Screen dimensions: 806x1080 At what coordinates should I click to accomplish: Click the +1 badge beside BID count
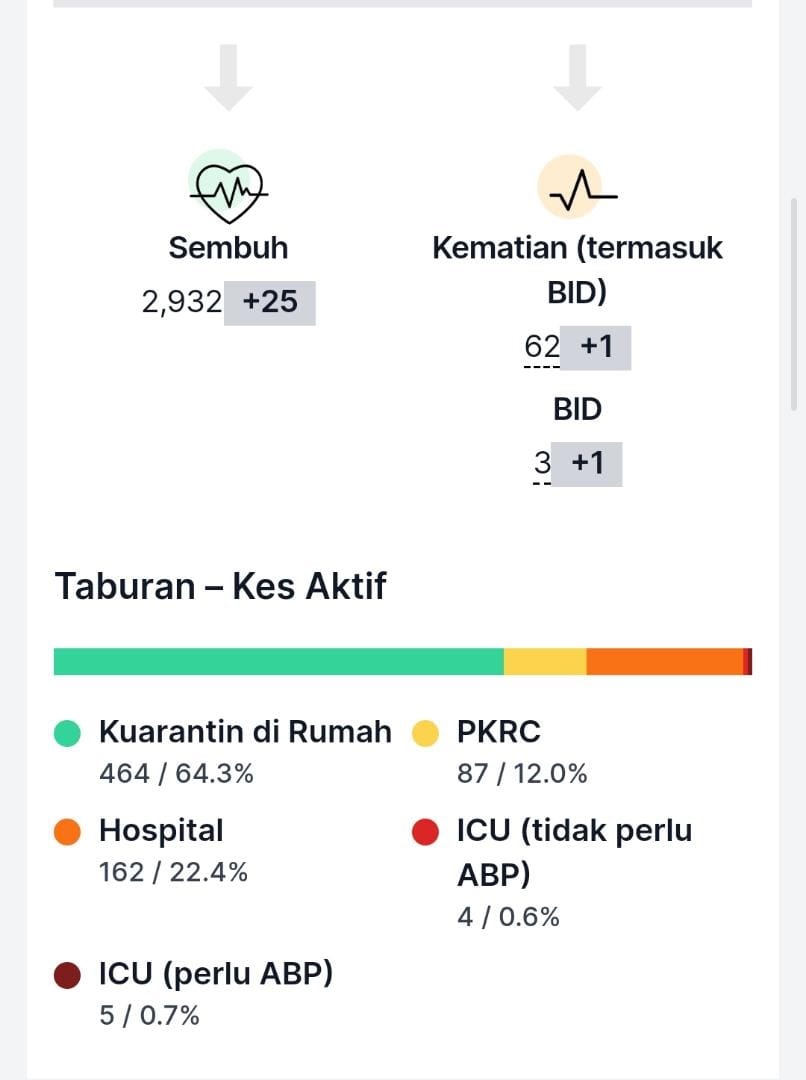(x=586, y=464)
